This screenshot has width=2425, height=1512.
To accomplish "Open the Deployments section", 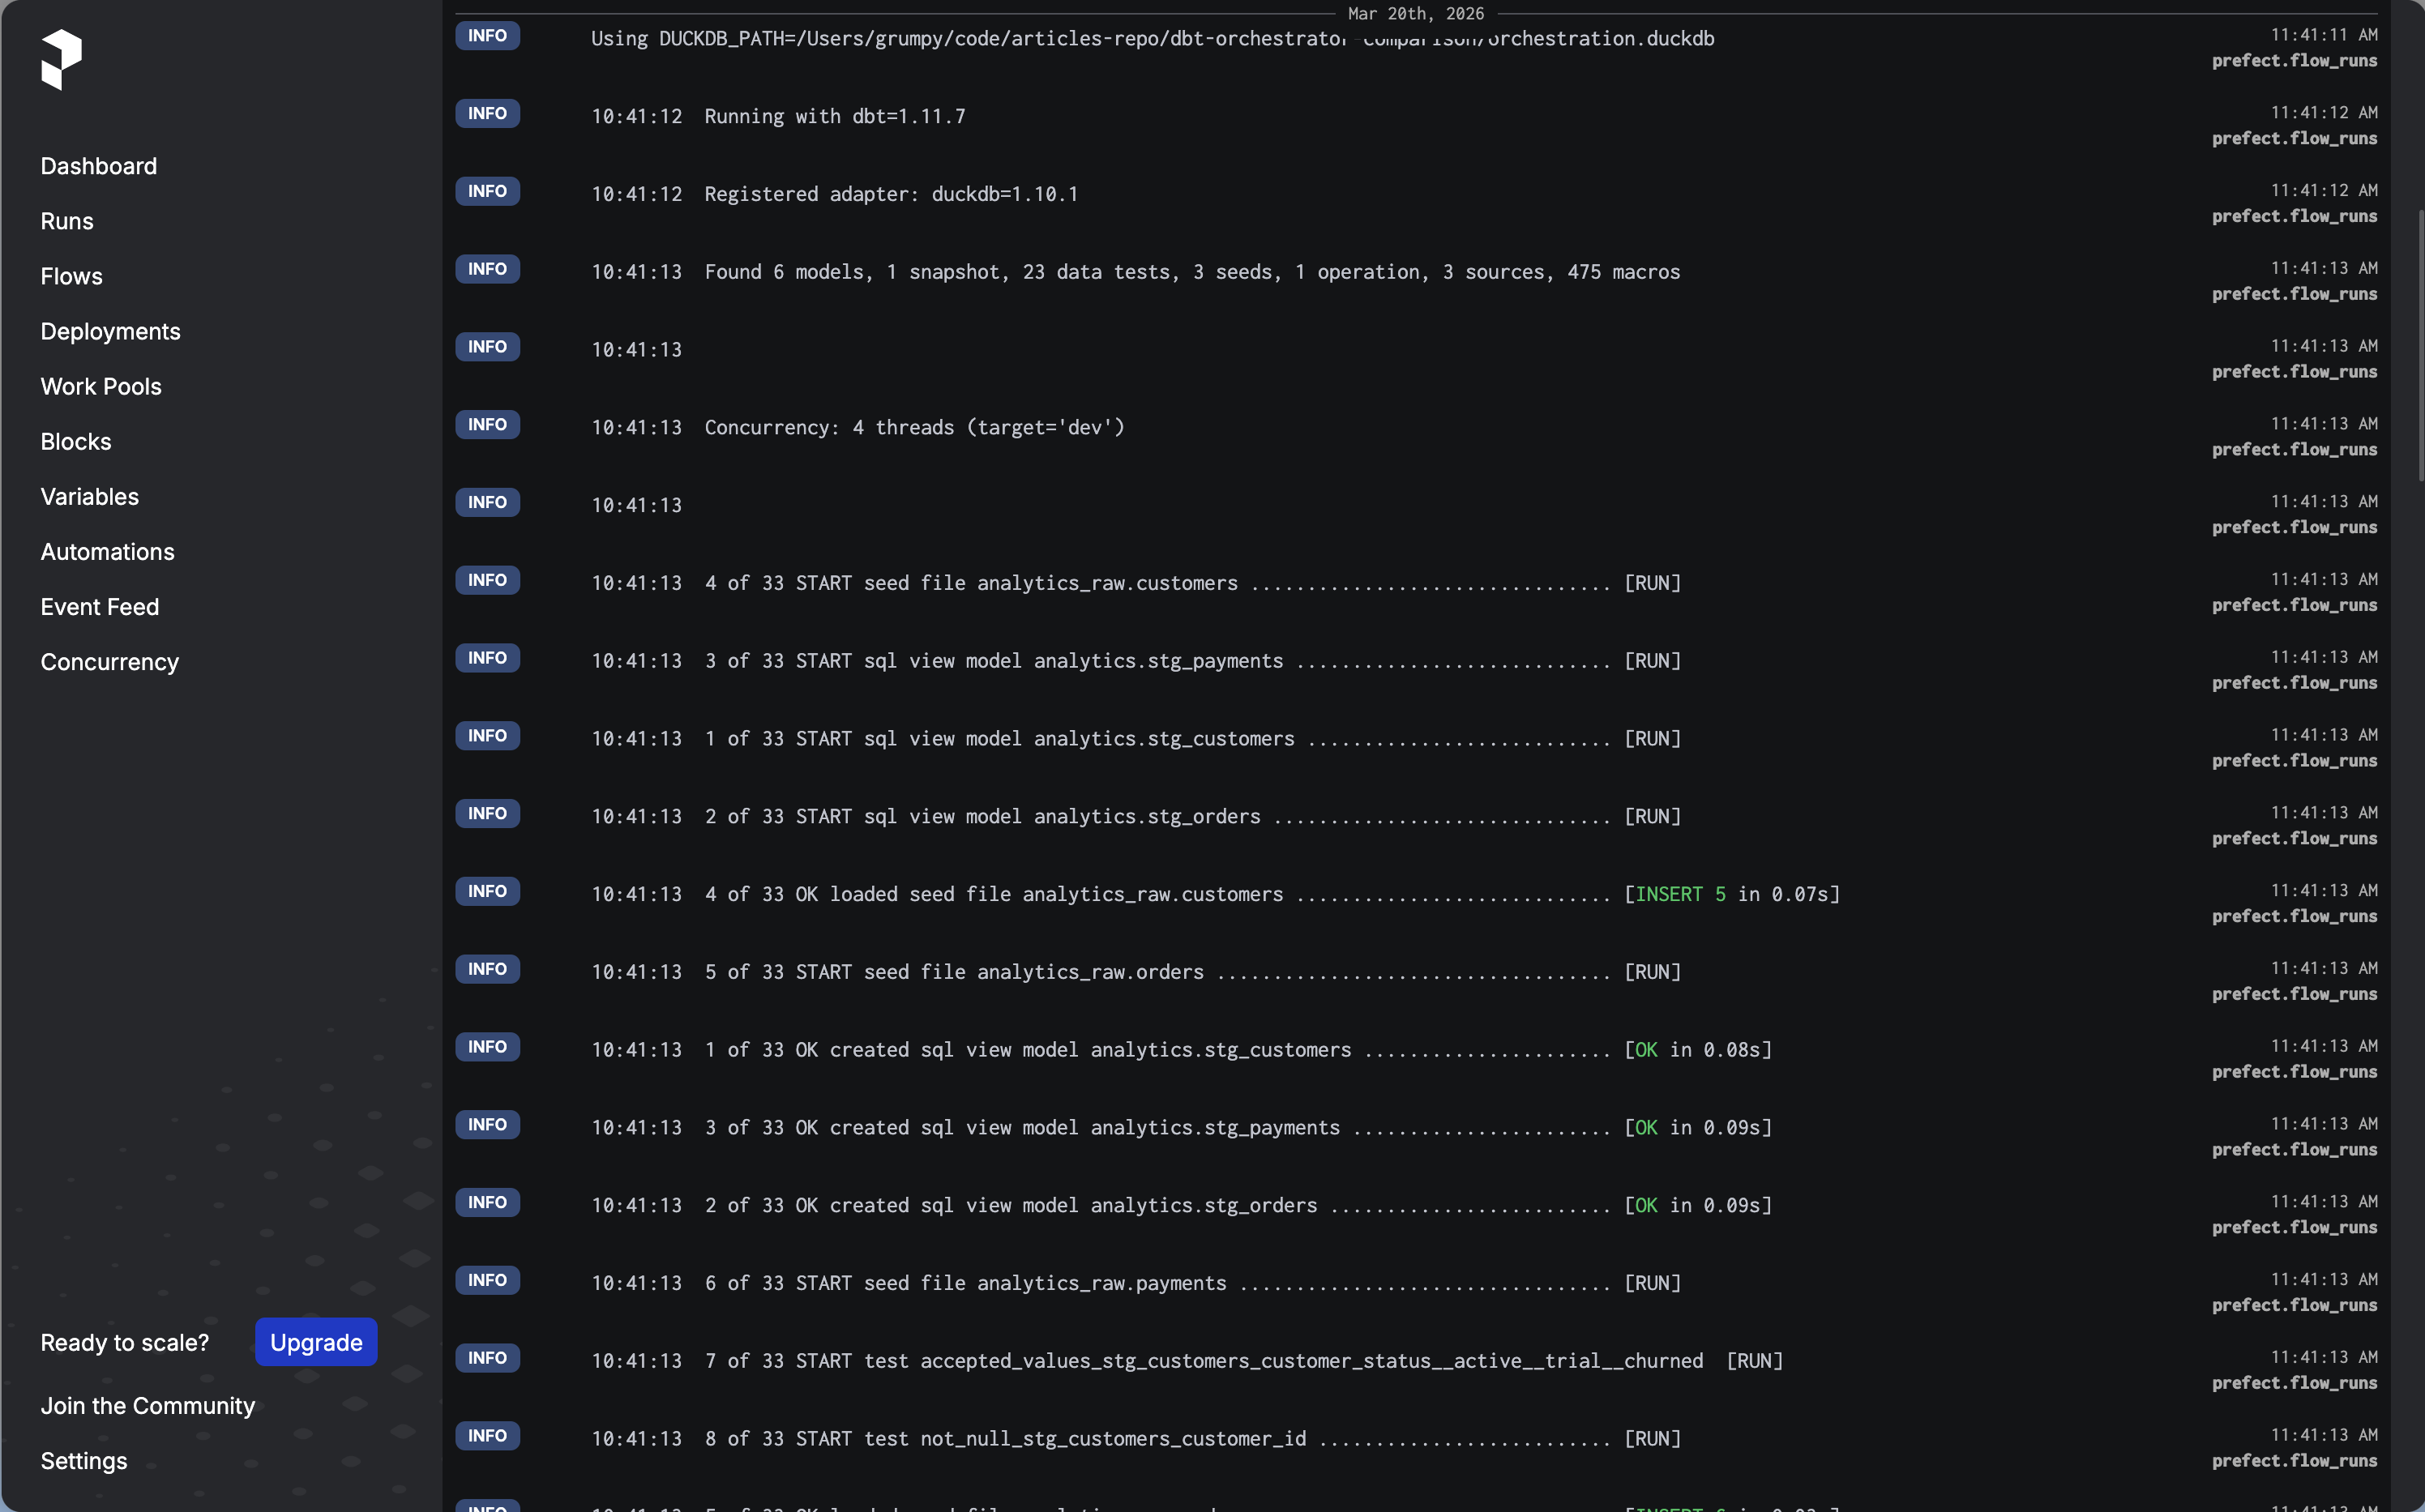I will click(110, 331).
